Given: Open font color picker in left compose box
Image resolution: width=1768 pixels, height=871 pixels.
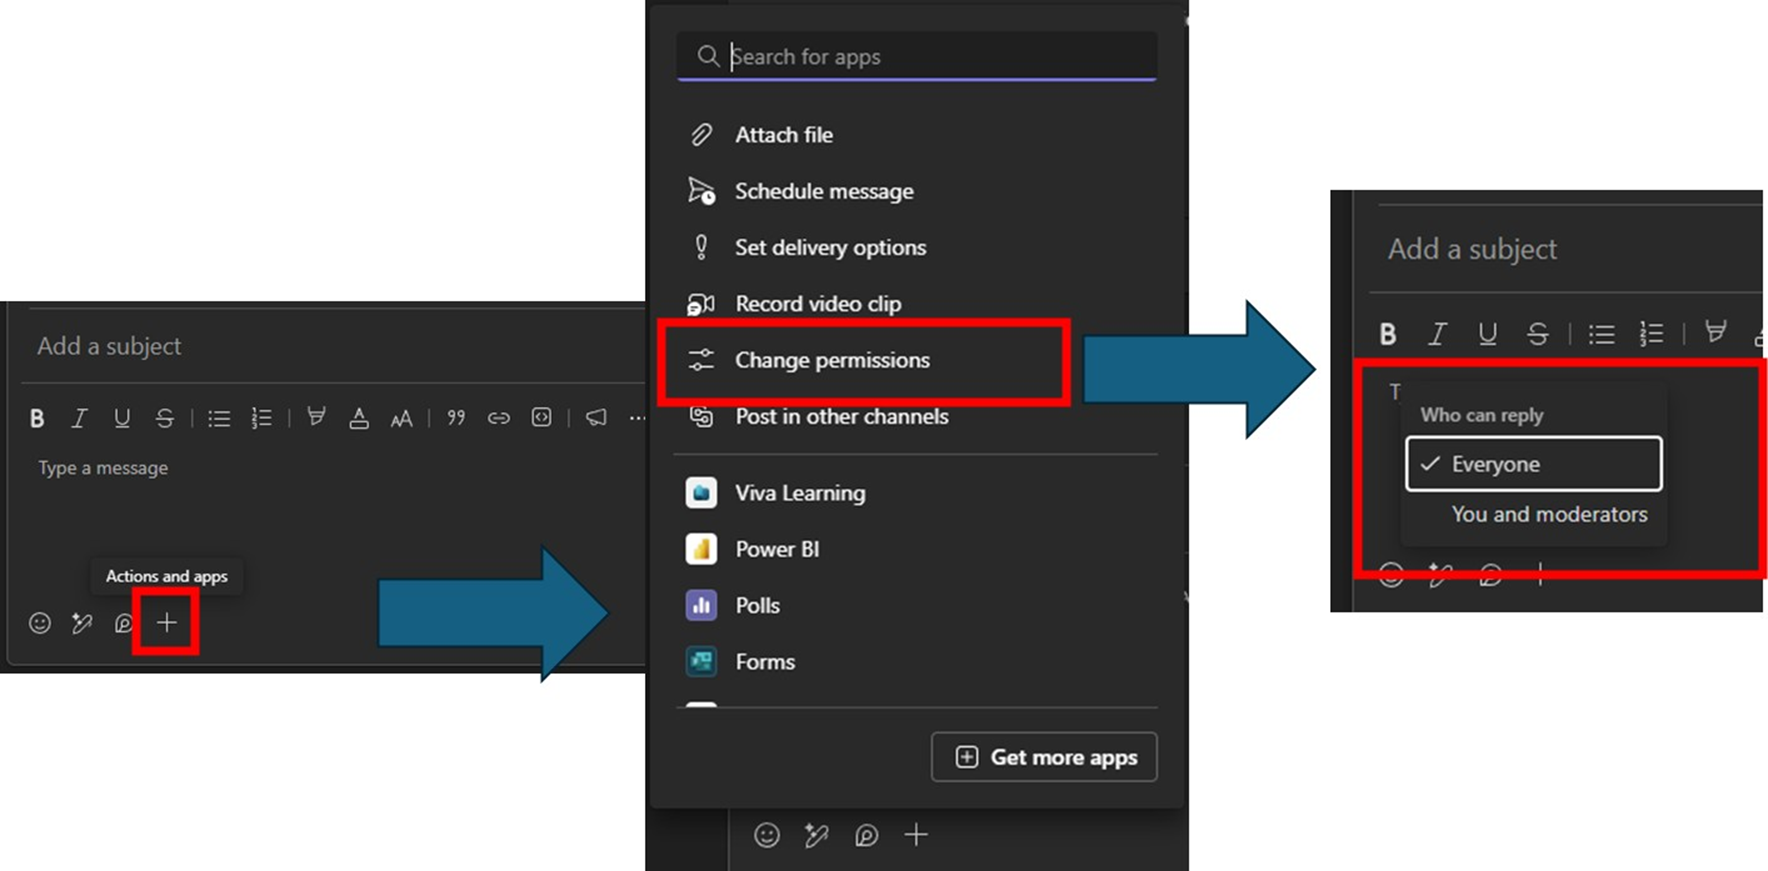Looking at the screenshot, I should 359,418.
